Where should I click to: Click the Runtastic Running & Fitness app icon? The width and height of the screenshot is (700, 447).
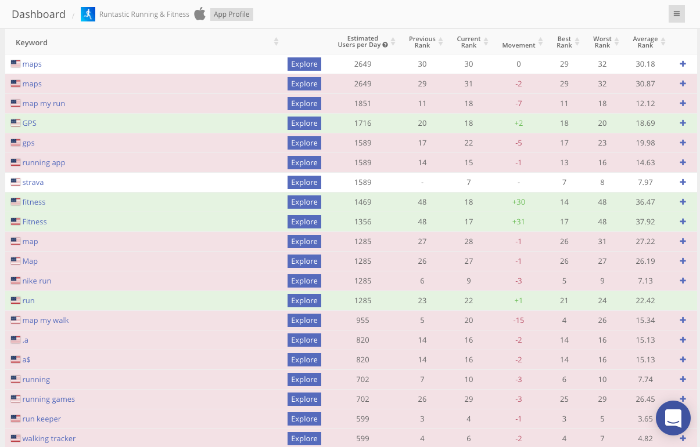coord(88,14)
